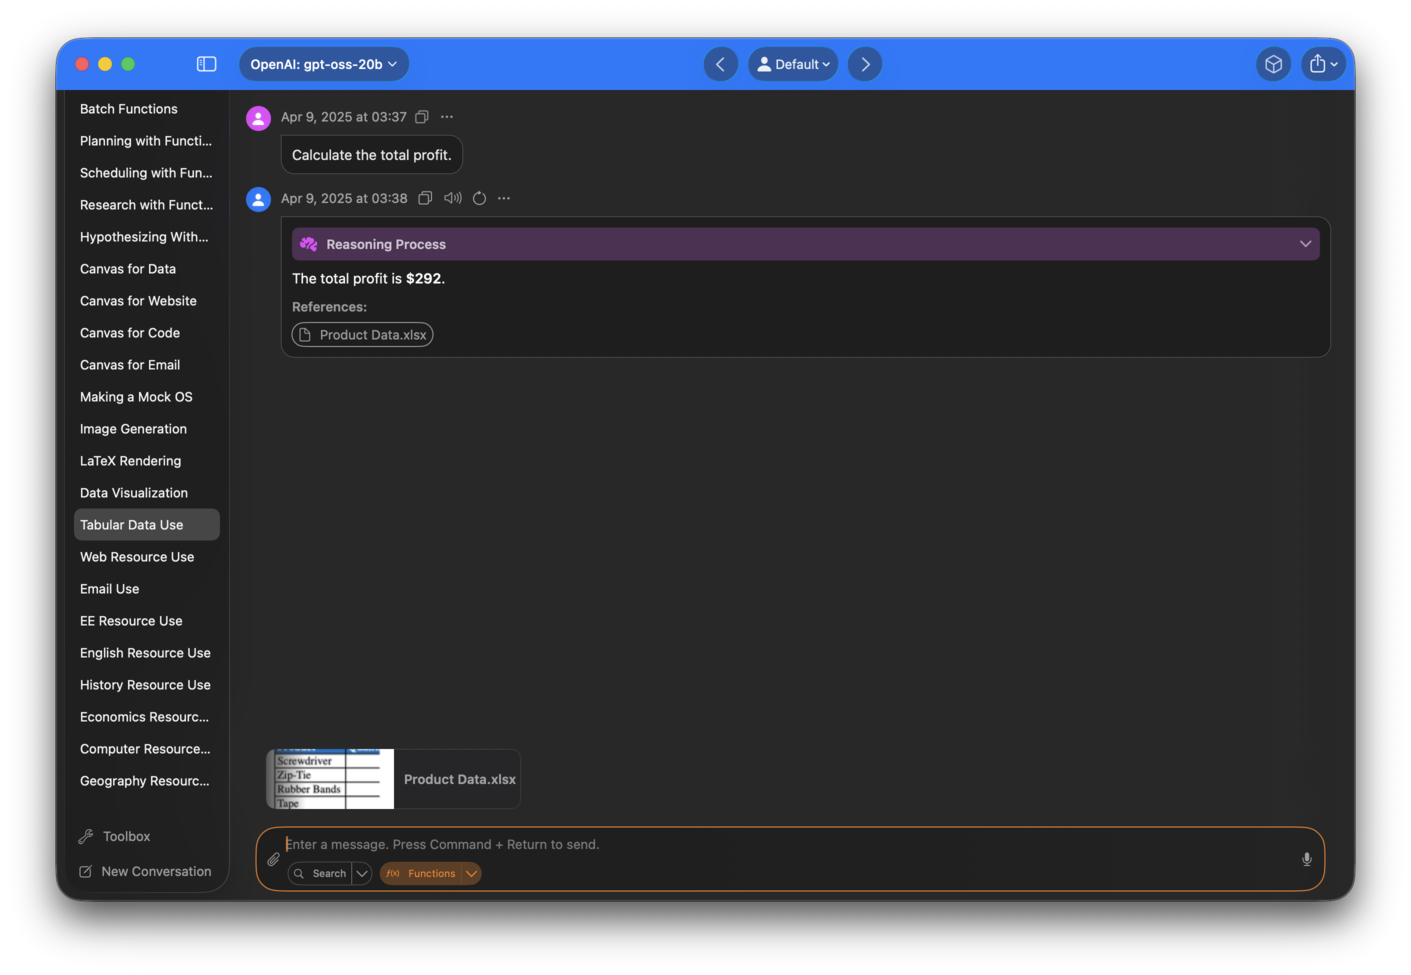Open the Default persona dropdown
Screen dimensions: 1411x975
coord(793,64)
